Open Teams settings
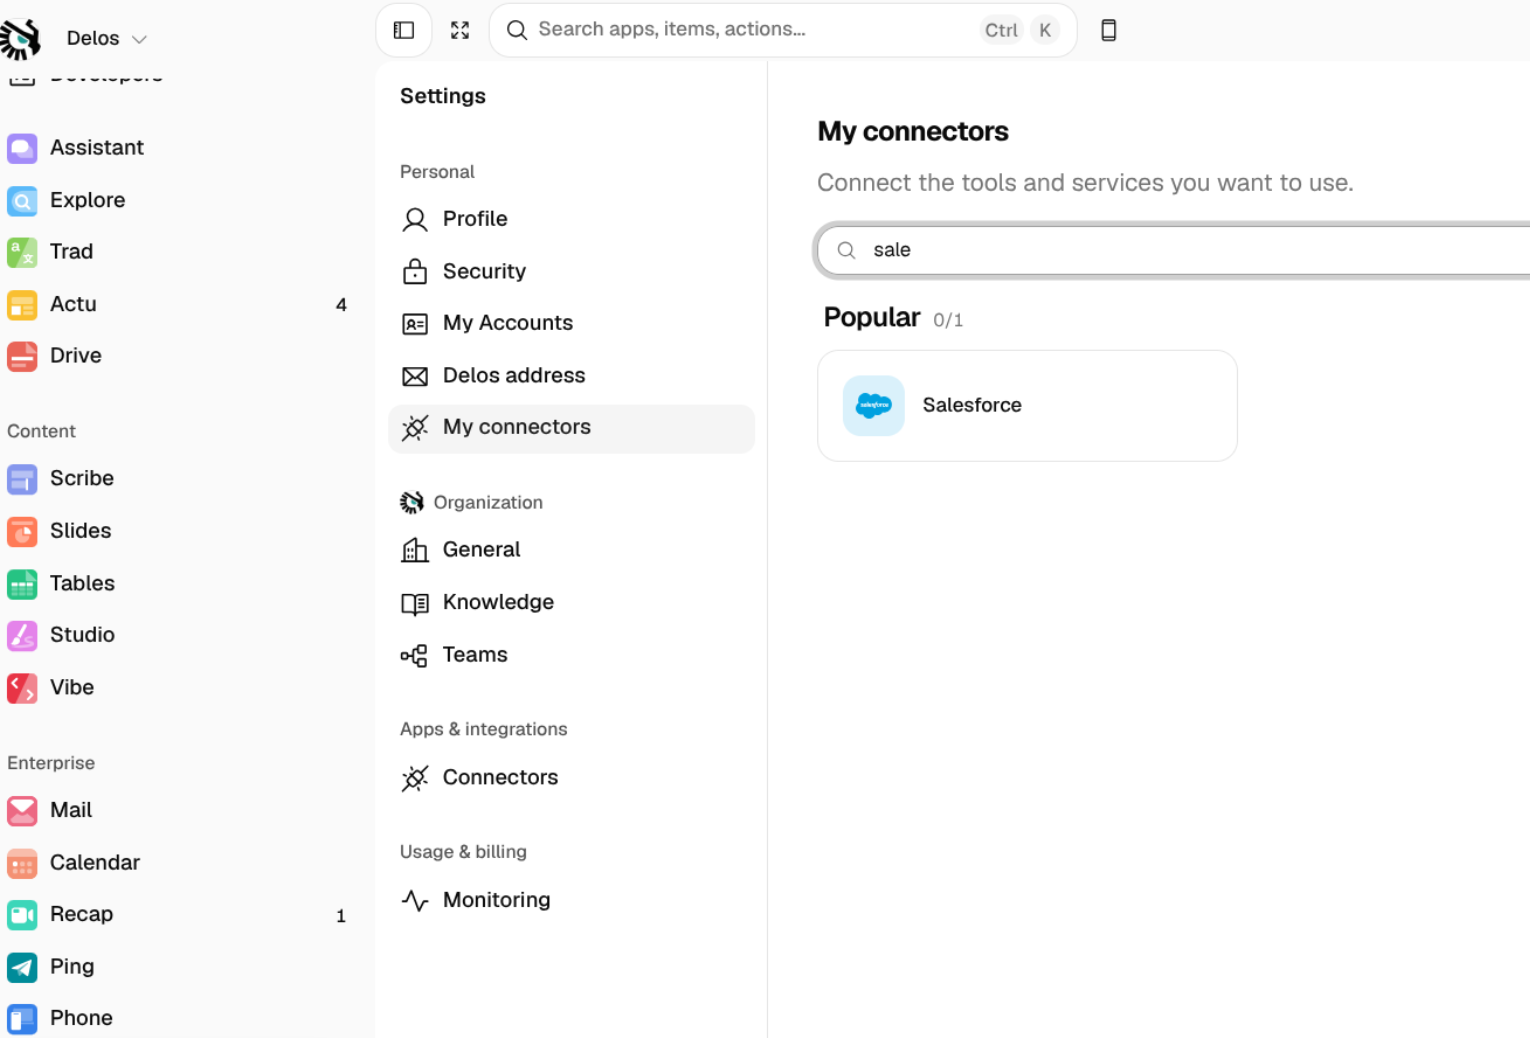The width and height of the screenshot is (1530, 1038). 571,655
